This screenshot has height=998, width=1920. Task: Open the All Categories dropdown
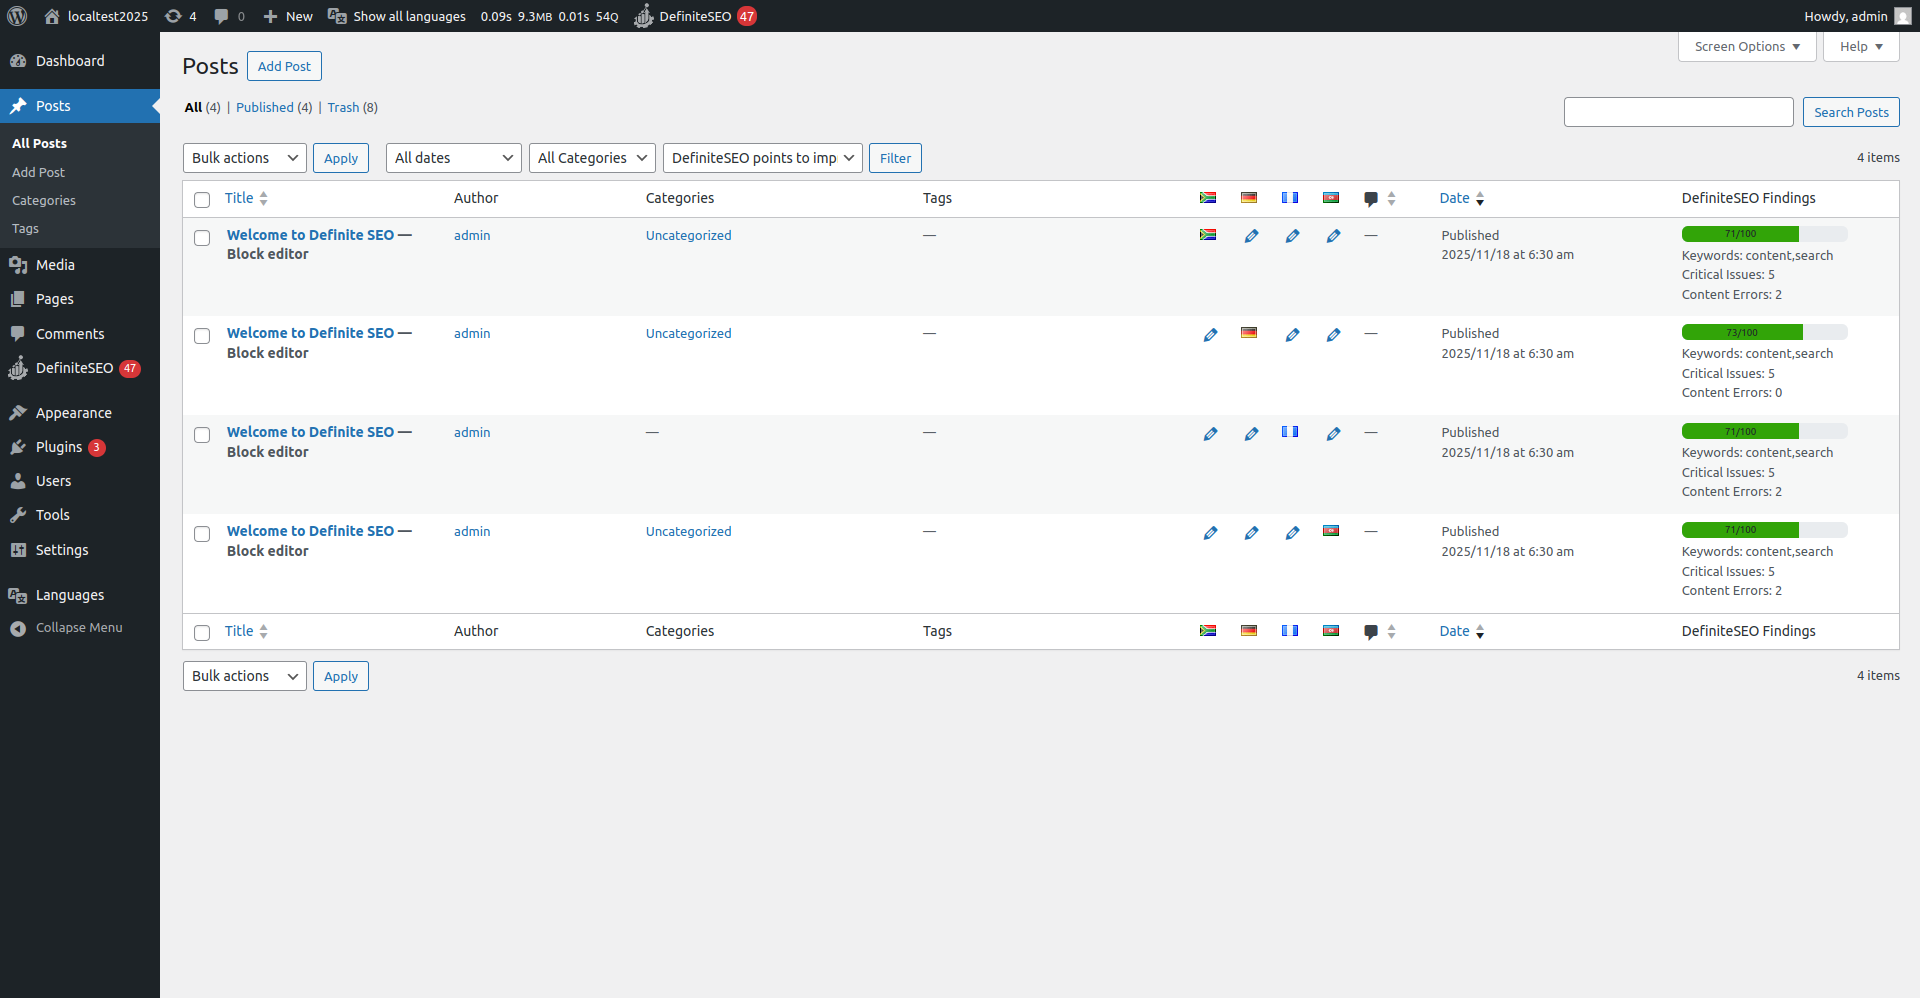[591, 157]
